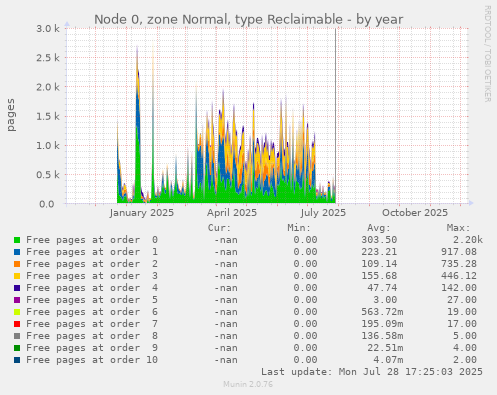Click the red order 7 legend swatch
Viewport: 497px width, 395px height.
[x=17, y=324]
